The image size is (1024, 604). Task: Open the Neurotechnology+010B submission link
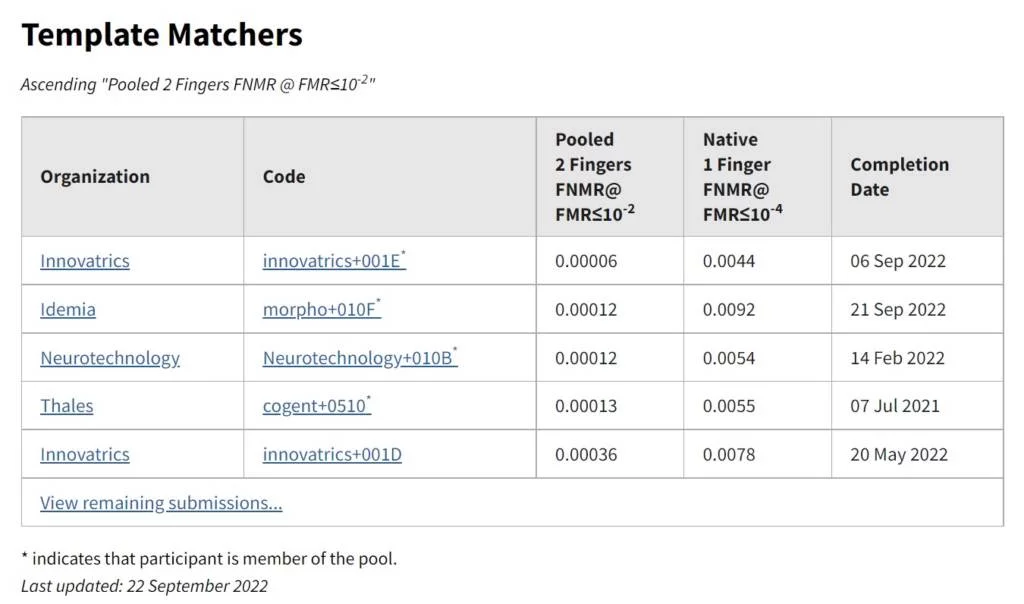coord(357,356)
